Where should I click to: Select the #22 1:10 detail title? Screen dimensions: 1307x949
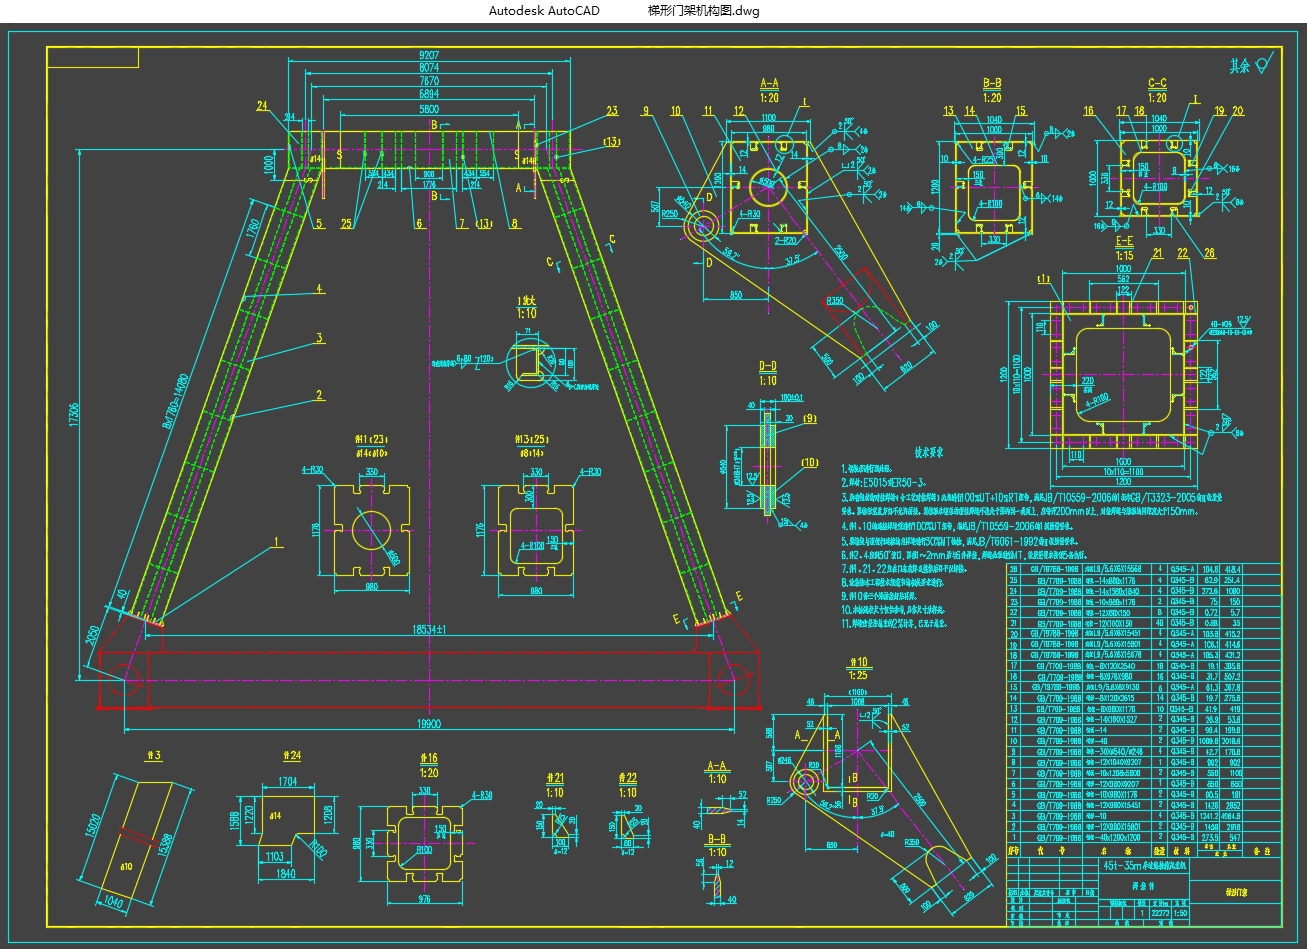click(x=627, y=784)
